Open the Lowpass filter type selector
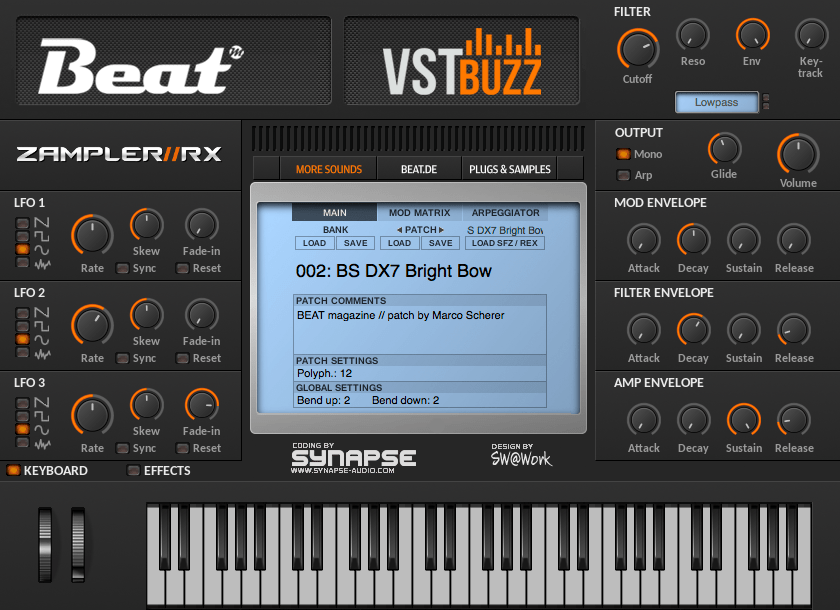Image resolution: width=840 pixels, height=610 pixels. 716,102
